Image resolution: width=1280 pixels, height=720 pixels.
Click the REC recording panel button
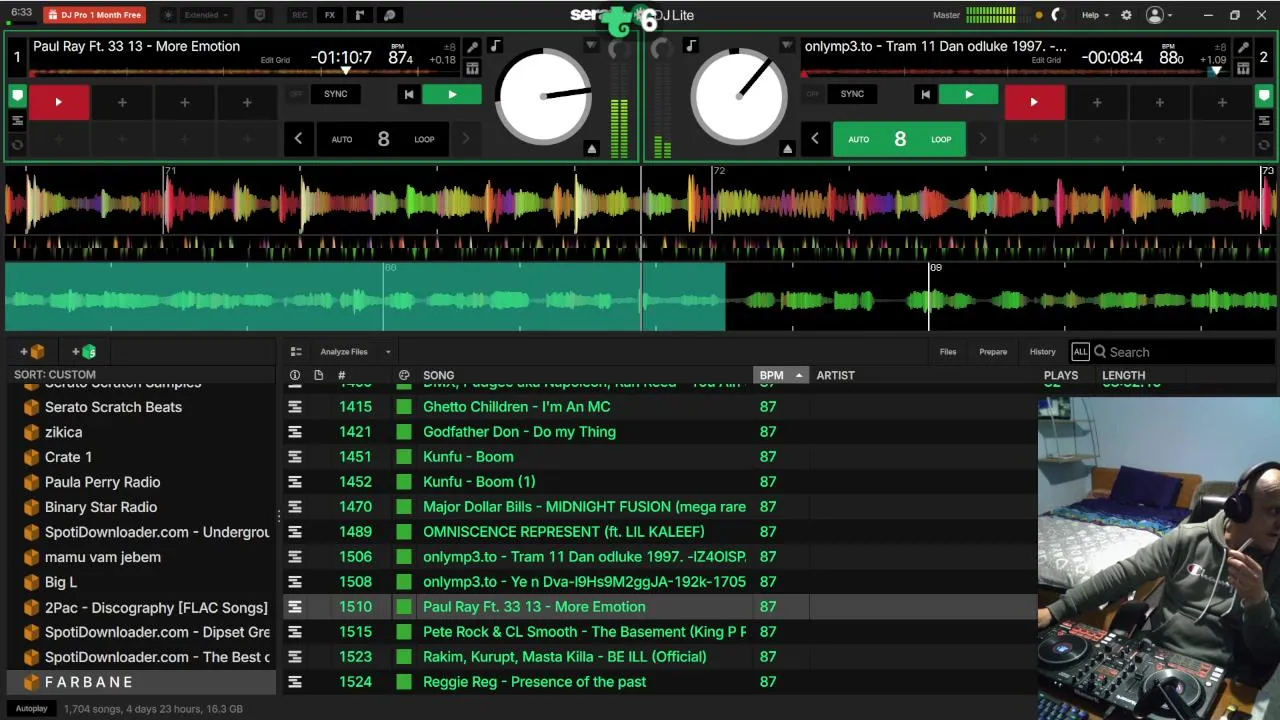(x=299, y=15)
